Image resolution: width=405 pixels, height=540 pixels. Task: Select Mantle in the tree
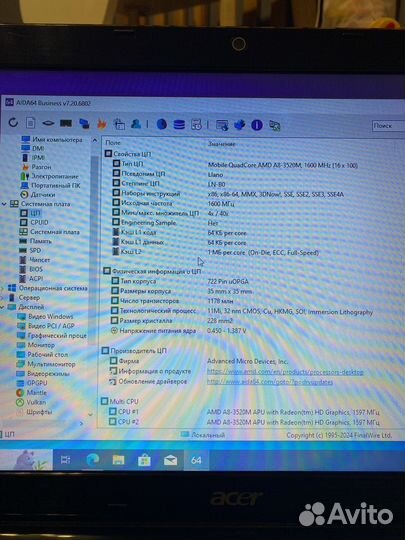coord(37,393)
